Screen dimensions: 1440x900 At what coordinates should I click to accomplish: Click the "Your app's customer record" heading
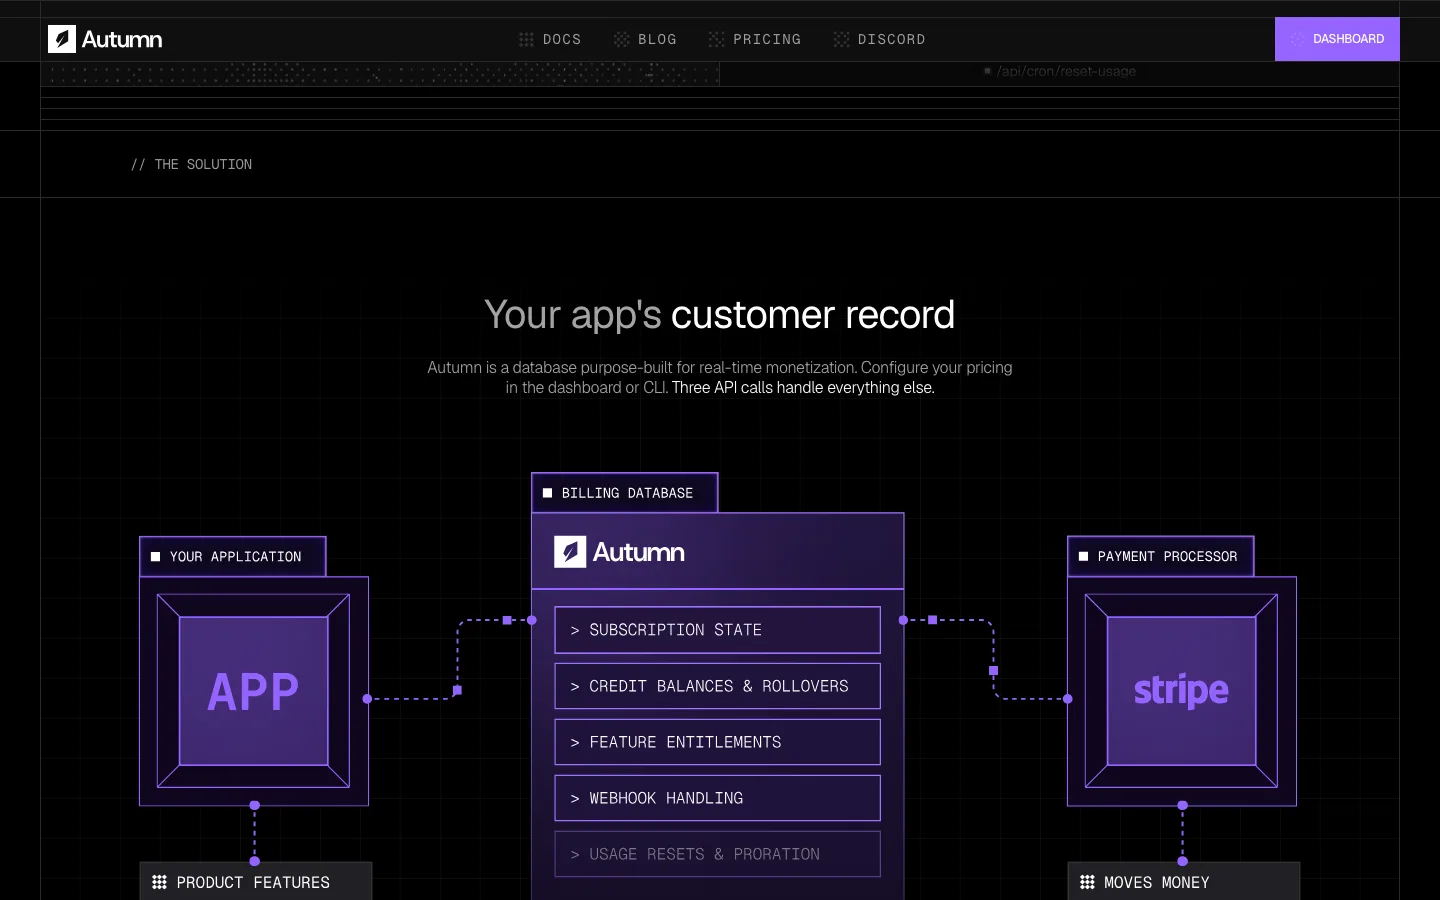click(x=720, y=314)
